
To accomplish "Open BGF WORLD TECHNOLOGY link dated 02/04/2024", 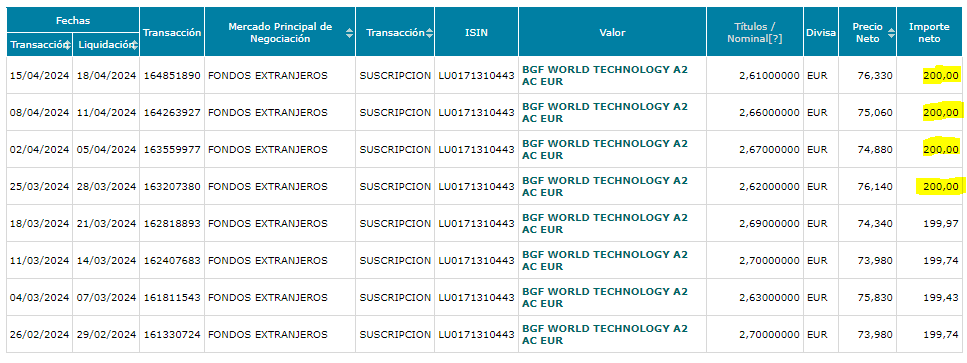I will click(x=604, y=149).
